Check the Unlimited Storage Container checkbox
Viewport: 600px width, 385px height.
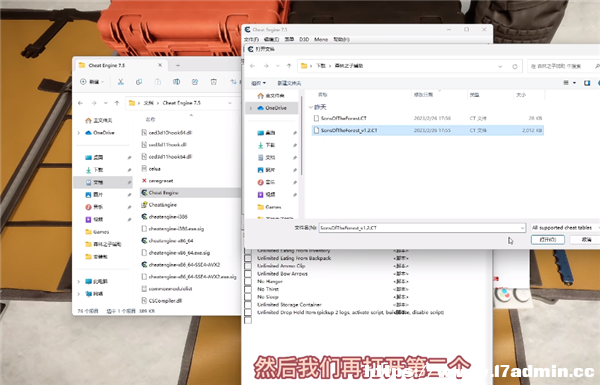(x=248, y=305)
